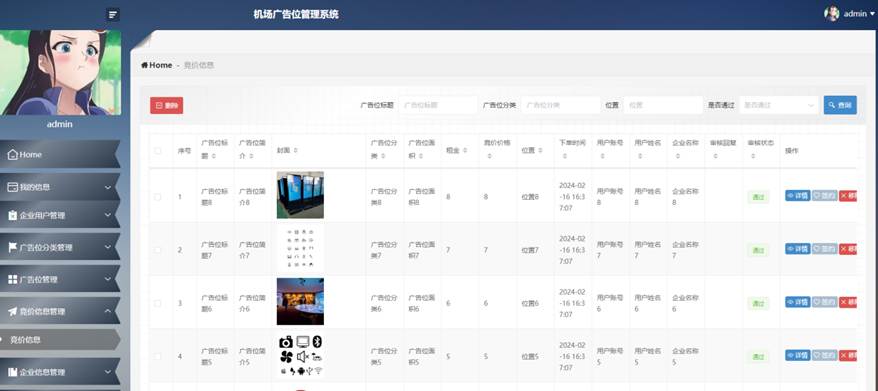Click the grid icon of 广告位管理
Screen dimensions: 878x391
(x=13, y=279)
